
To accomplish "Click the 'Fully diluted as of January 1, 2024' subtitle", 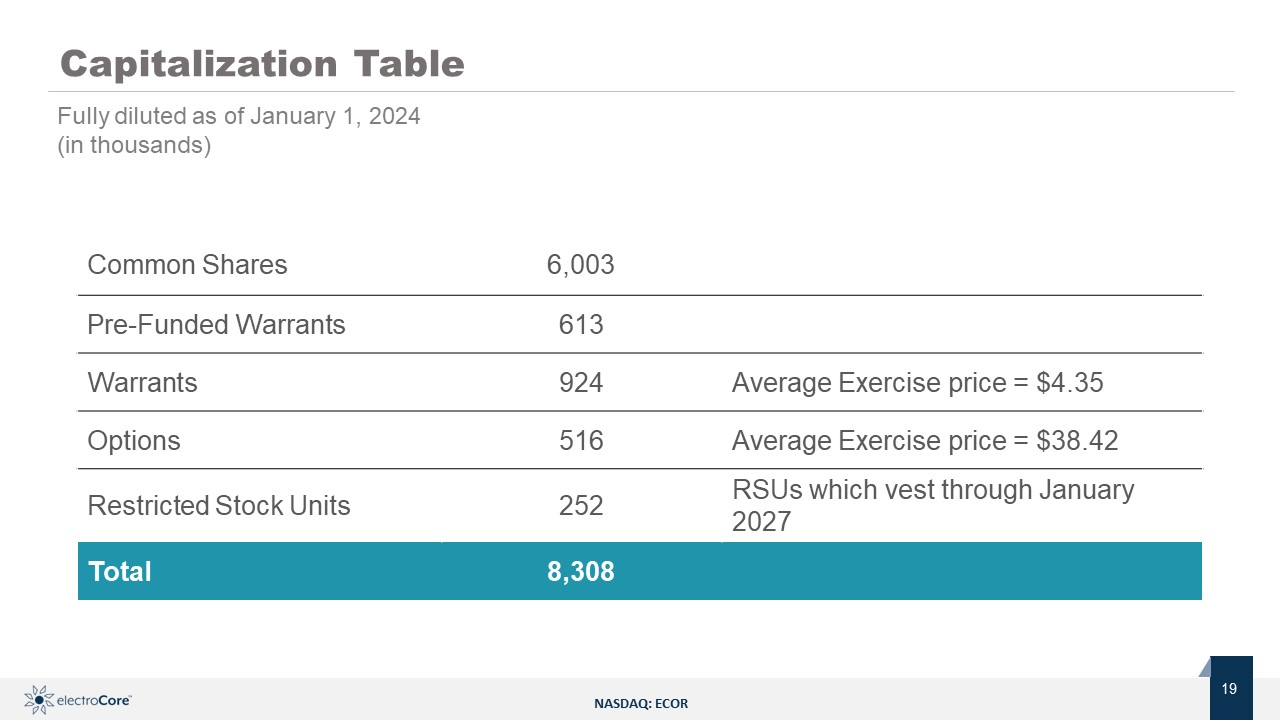I will (239, 116).
